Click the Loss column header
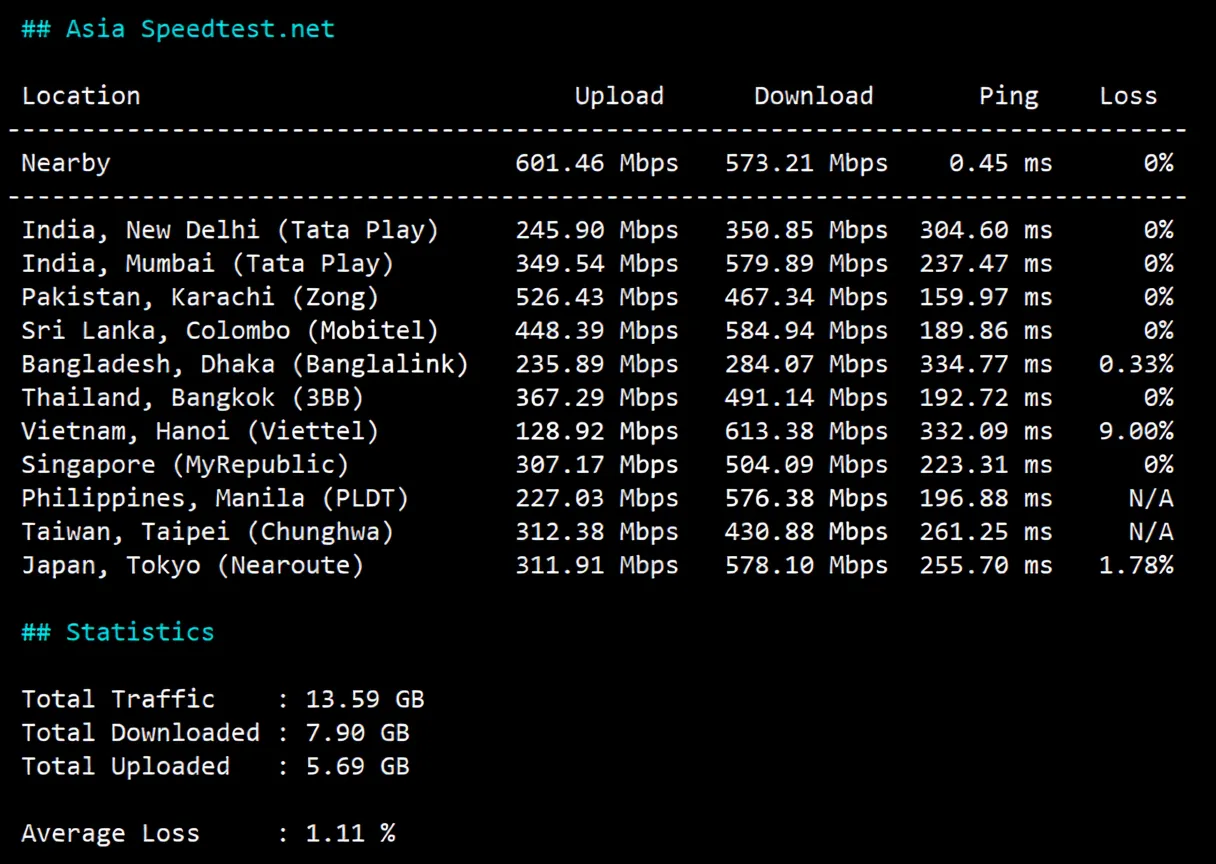This screenshot has height=864, width=1216. coord(1128,95)
